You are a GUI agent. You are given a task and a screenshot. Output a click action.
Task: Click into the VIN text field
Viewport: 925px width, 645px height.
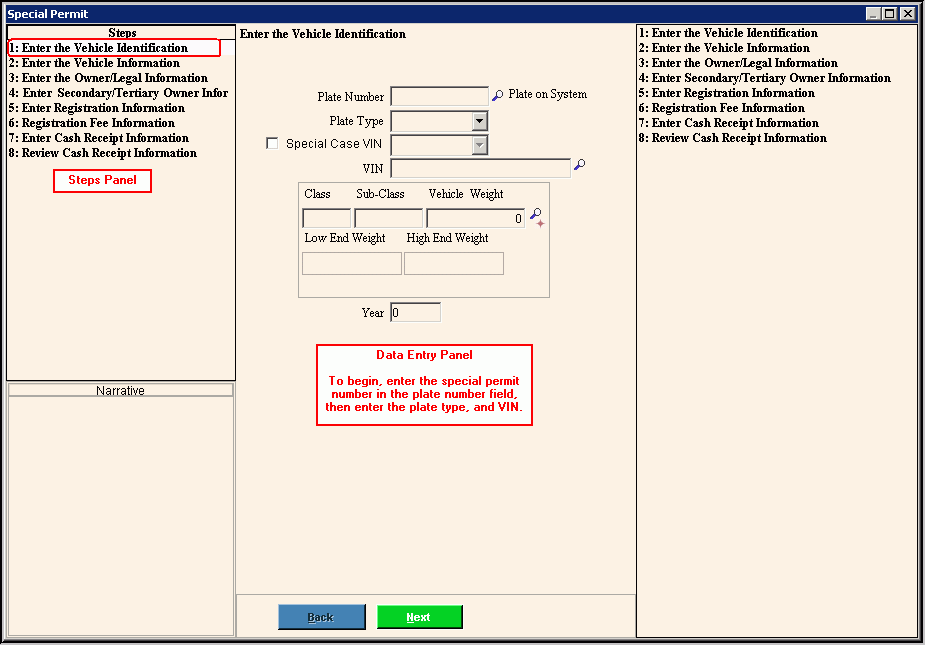(x=481, y=168)
